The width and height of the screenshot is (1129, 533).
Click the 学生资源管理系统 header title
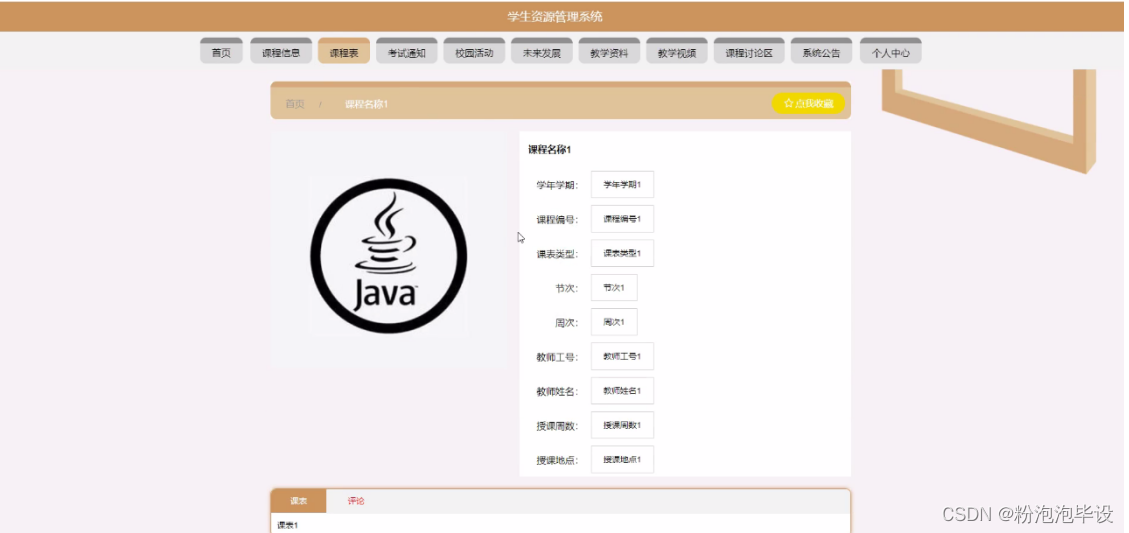coord(555,17)
